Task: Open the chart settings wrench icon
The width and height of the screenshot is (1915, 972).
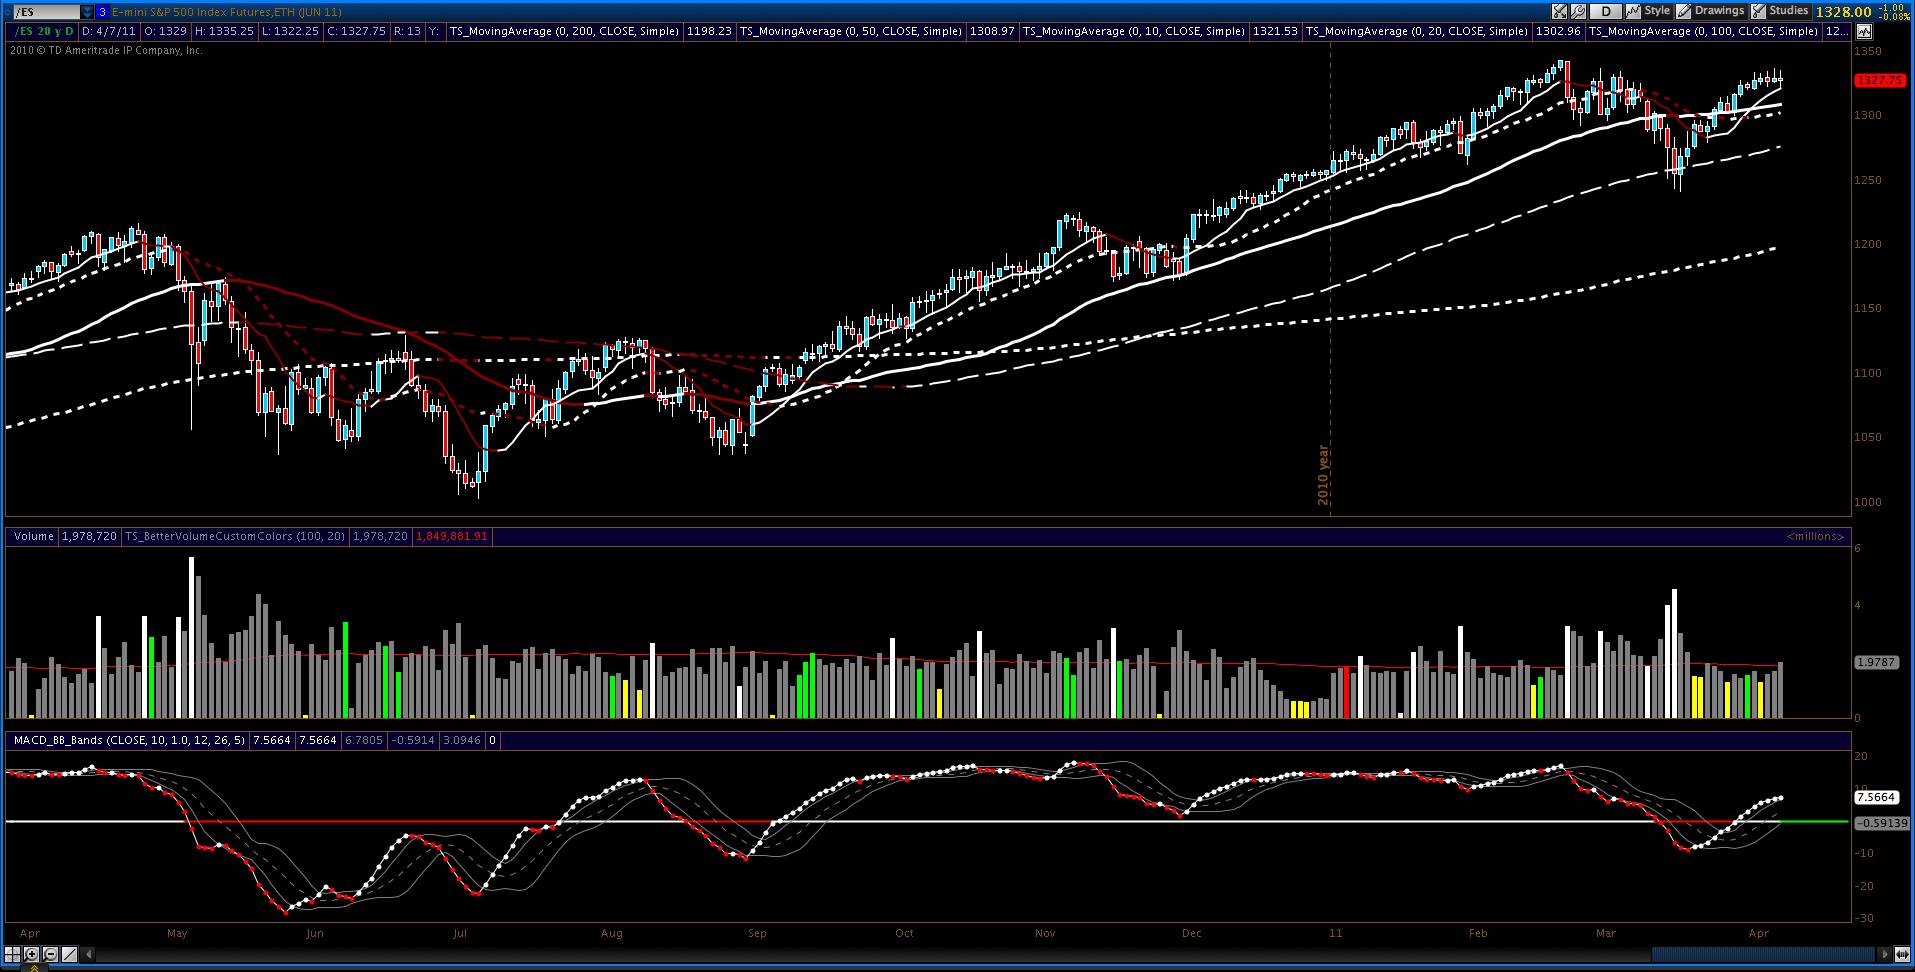Action: pyautogui.click(x=1579, y=12)
